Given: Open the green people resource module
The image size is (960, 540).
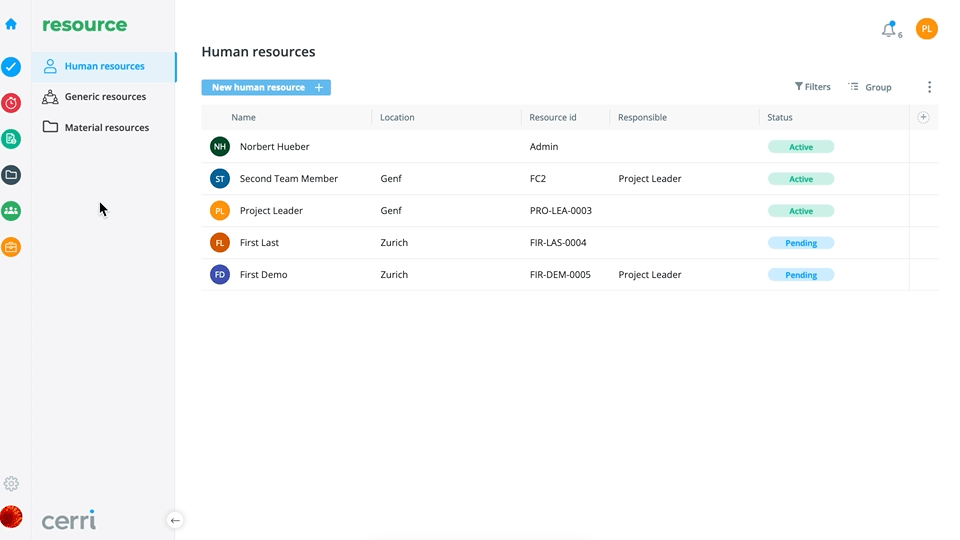Looking at the screenshot, I should coord(11,211).
